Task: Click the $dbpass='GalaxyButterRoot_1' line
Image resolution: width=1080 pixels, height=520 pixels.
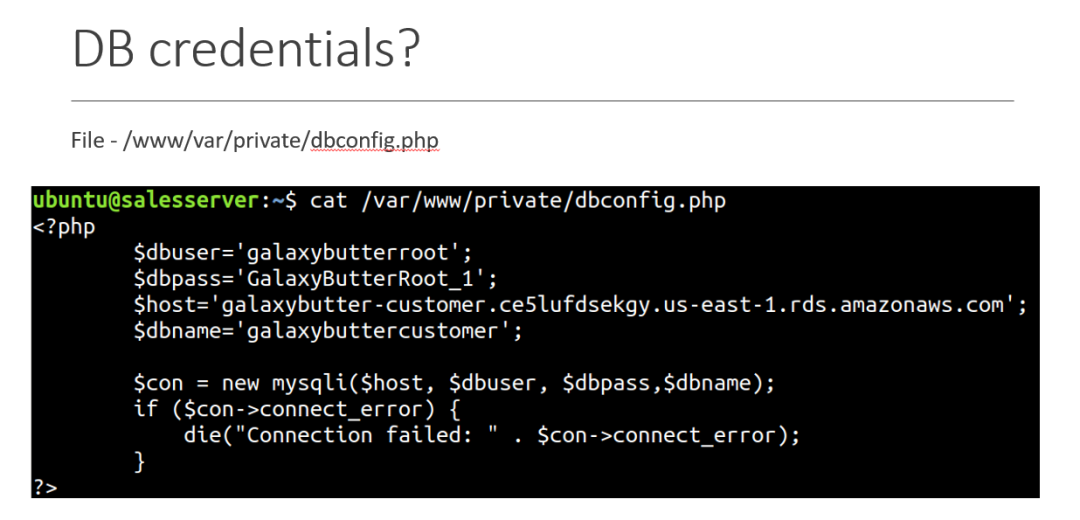Action: coord(315,279)
